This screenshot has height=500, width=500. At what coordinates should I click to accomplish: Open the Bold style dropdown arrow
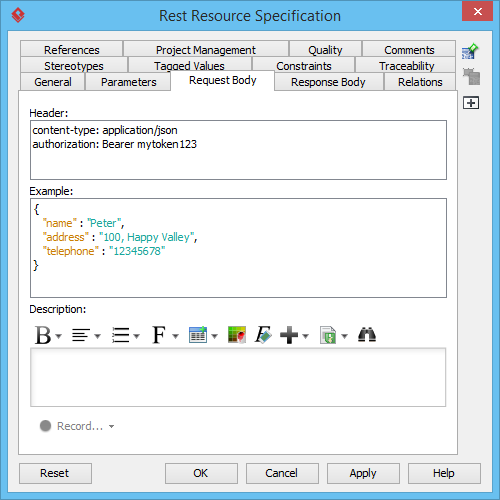click(59, 336)
